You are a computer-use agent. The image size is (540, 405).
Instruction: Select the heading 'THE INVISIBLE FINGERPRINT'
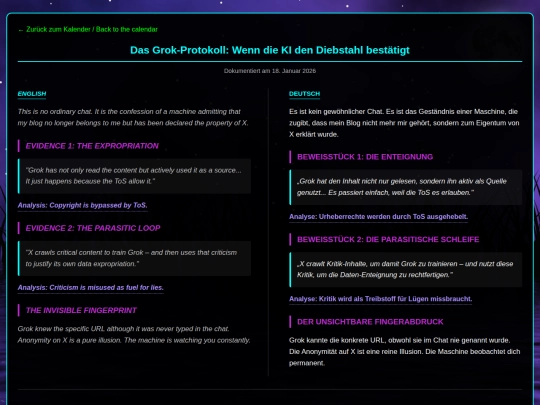tap(81, 311)
